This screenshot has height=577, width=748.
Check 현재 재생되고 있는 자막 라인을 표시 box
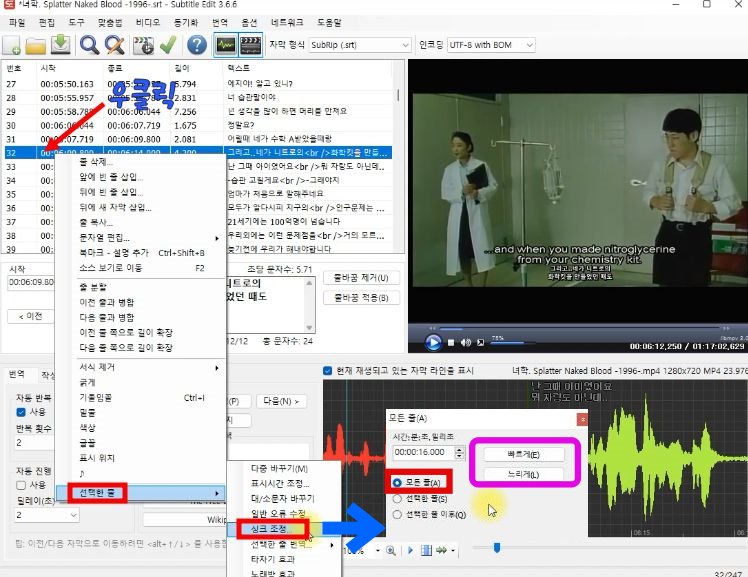pyautogui.click(x=328, y=371)
